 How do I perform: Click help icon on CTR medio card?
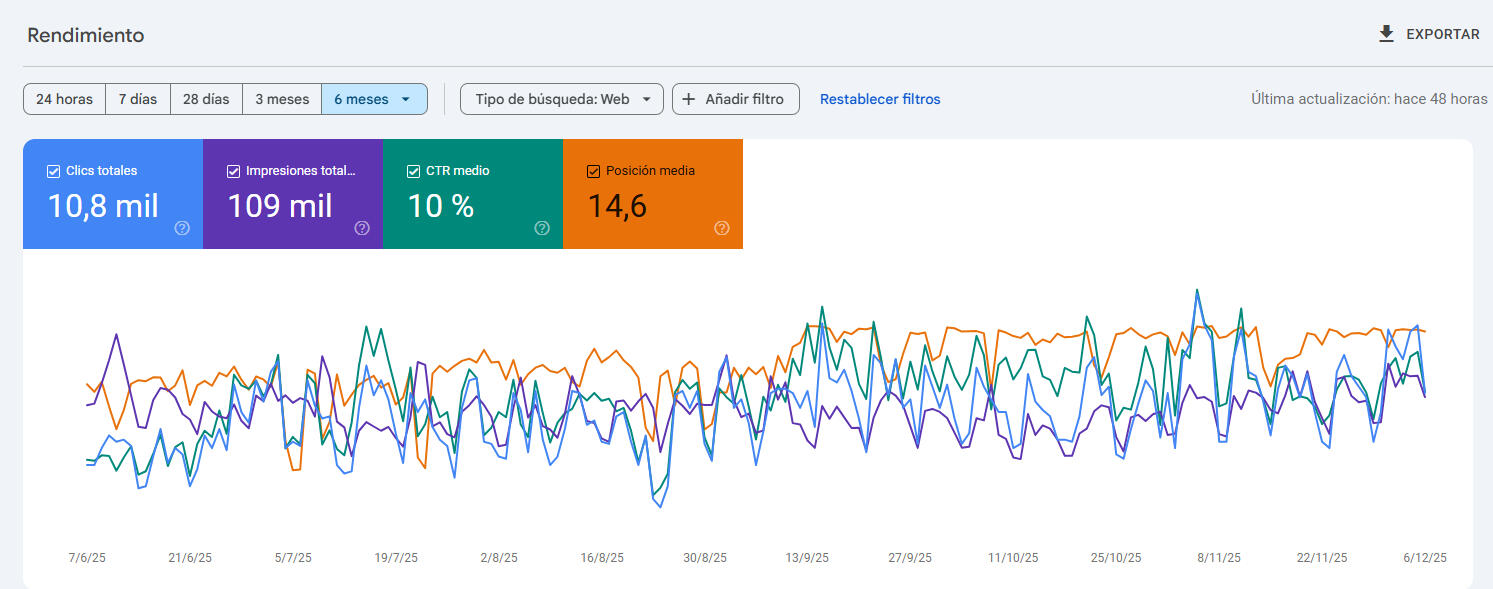click(542, 228)
